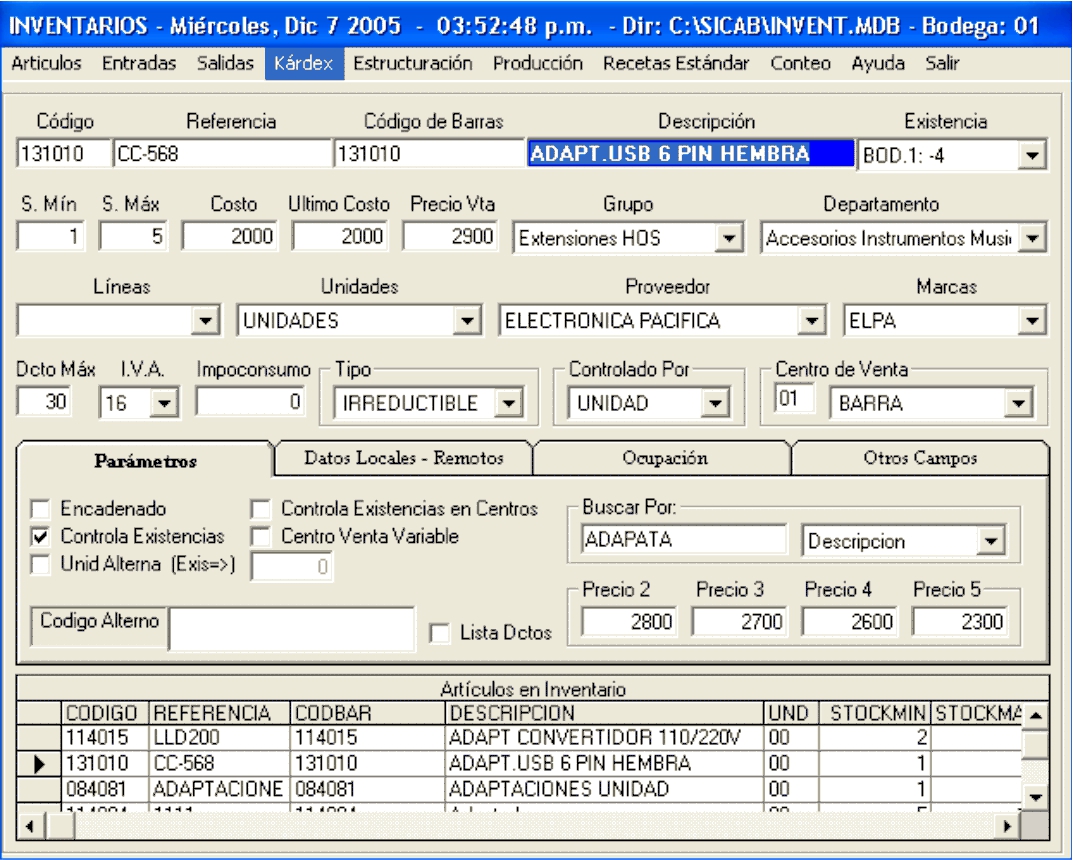Expand the Buscar Por field type dropdown
Screen dimensions: 1073x860
(991, 541)
